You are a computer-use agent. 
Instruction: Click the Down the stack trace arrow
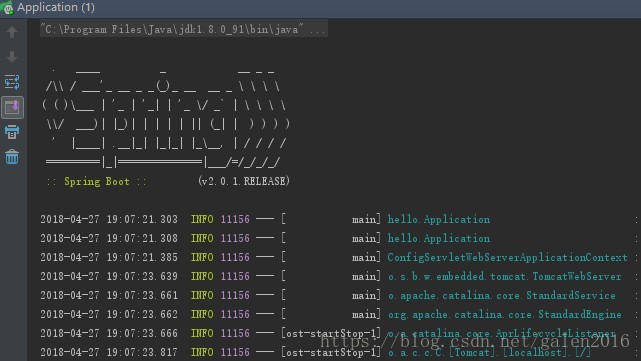pos(12,56)
